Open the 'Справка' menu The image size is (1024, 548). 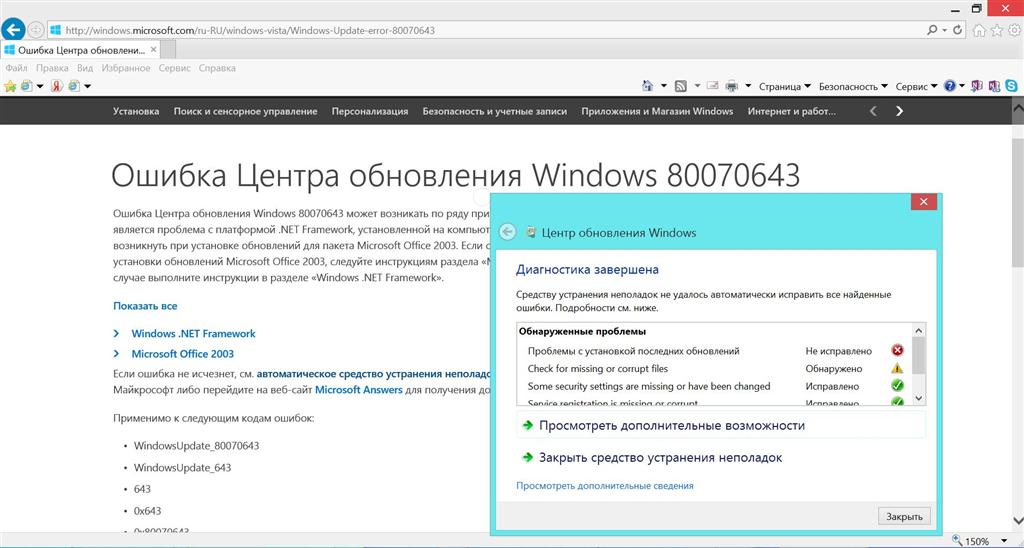pyautogui.click(x=217, y=68)
